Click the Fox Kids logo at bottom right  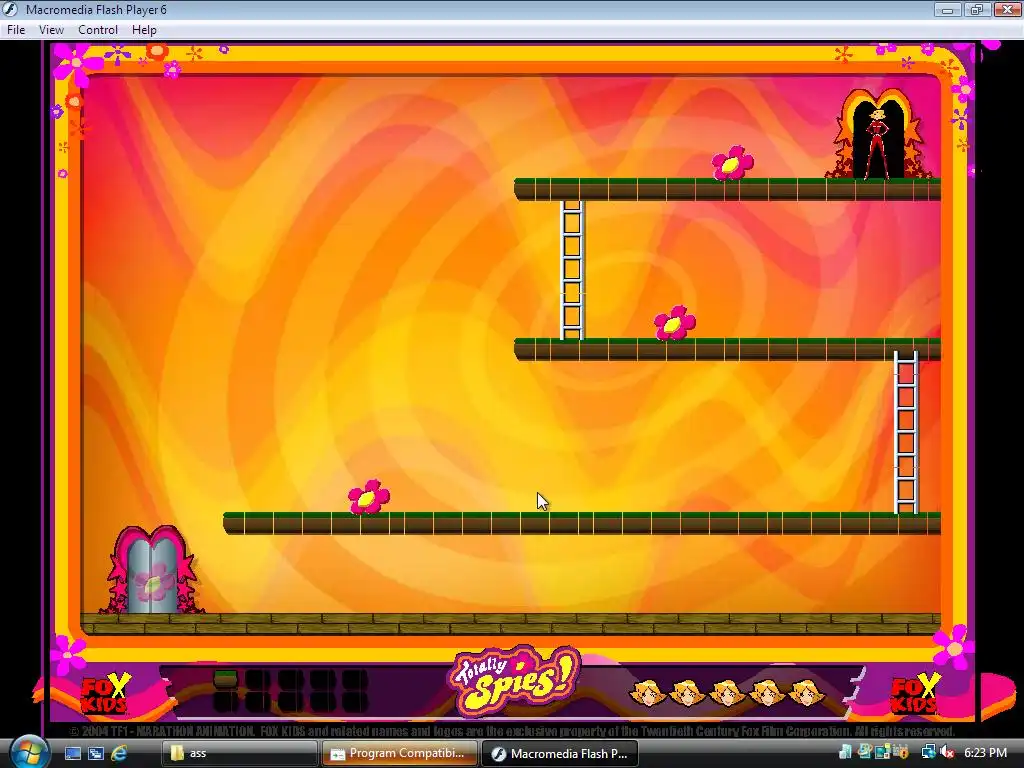click(x=916, y=694)
